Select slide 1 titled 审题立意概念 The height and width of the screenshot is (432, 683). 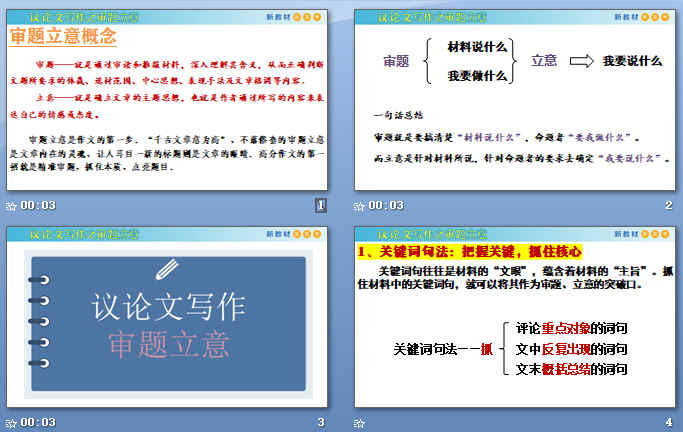point(167,100)
